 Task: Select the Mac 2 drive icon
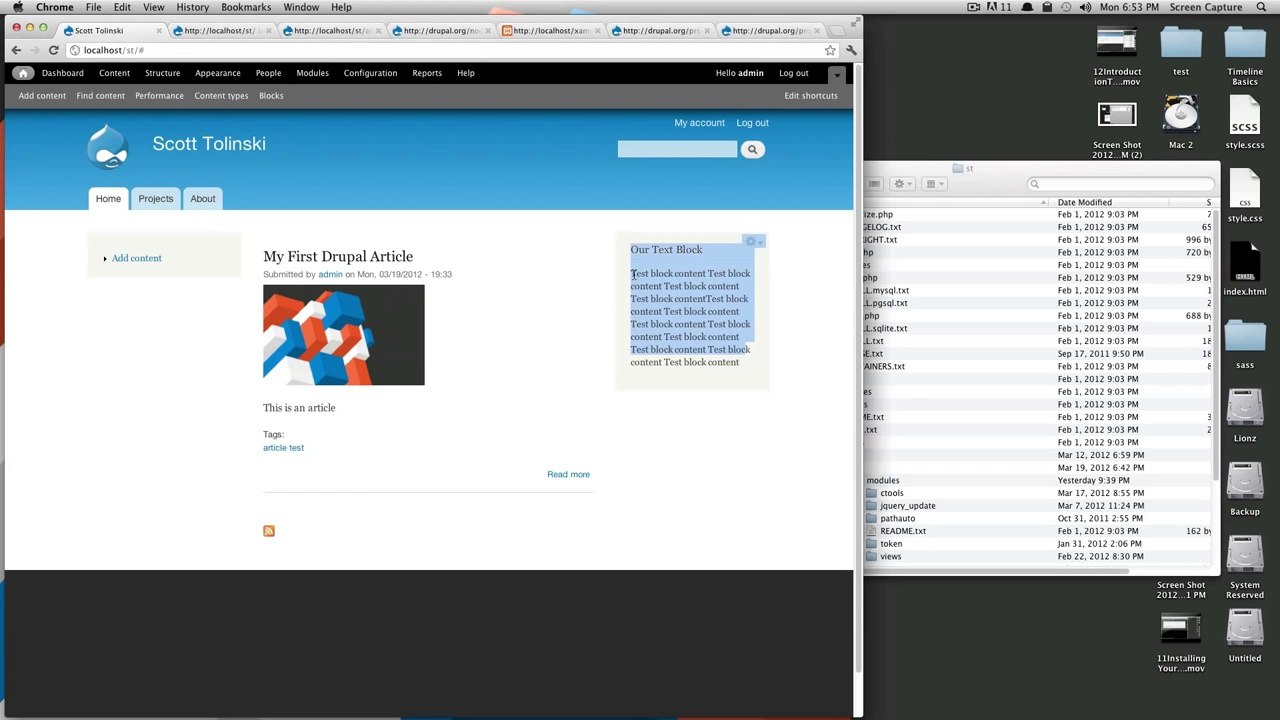pos(1181,123)
